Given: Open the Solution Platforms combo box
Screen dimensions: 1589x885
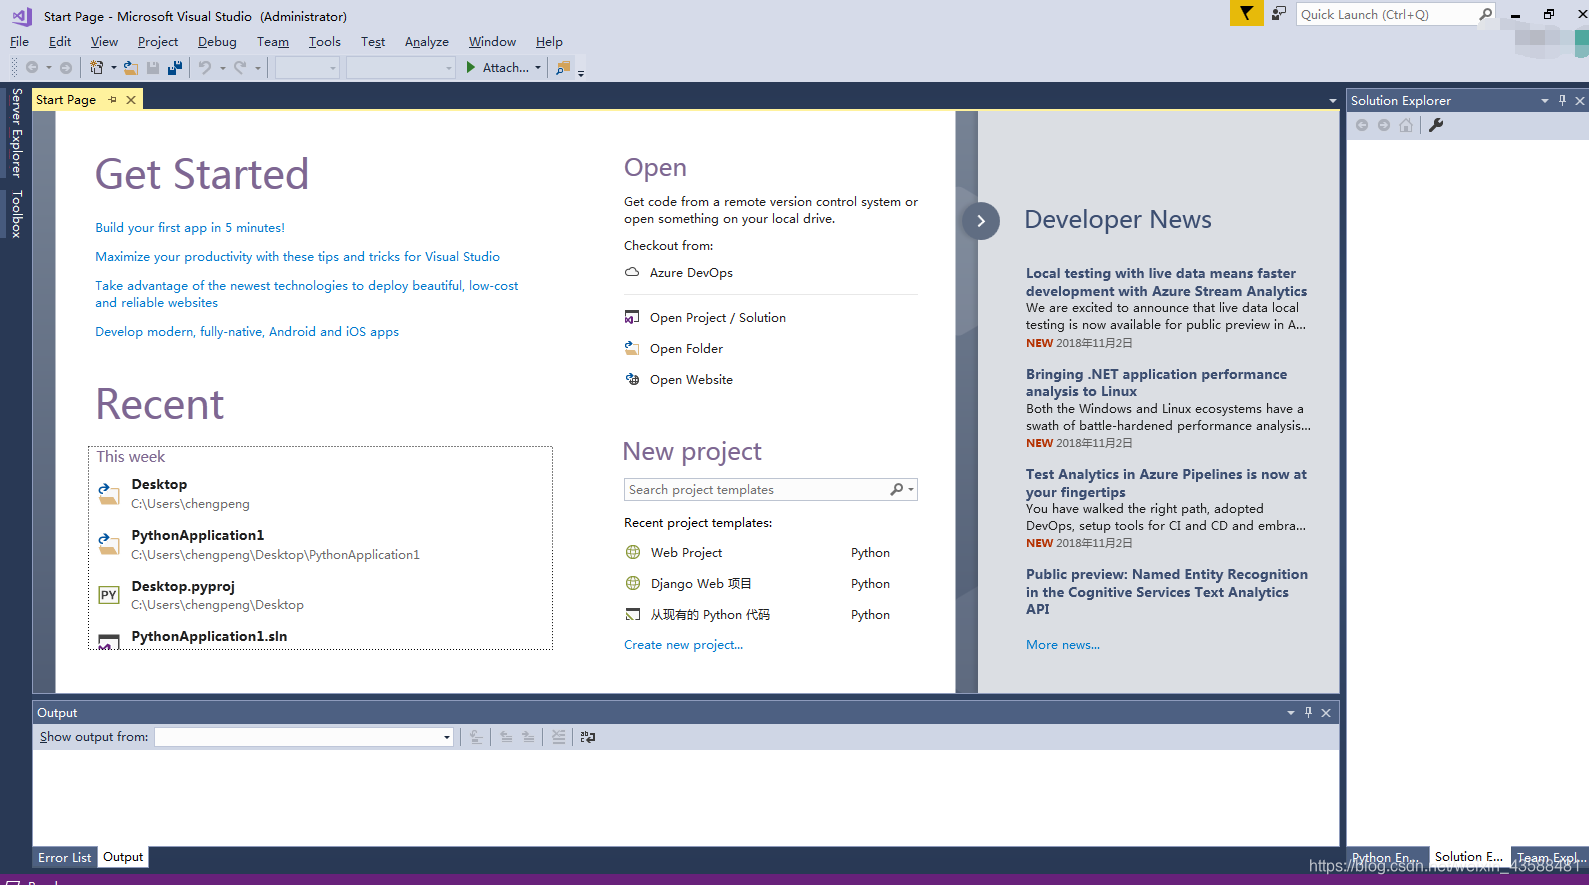Looking at the screenshot, I should tap(400, 67).
